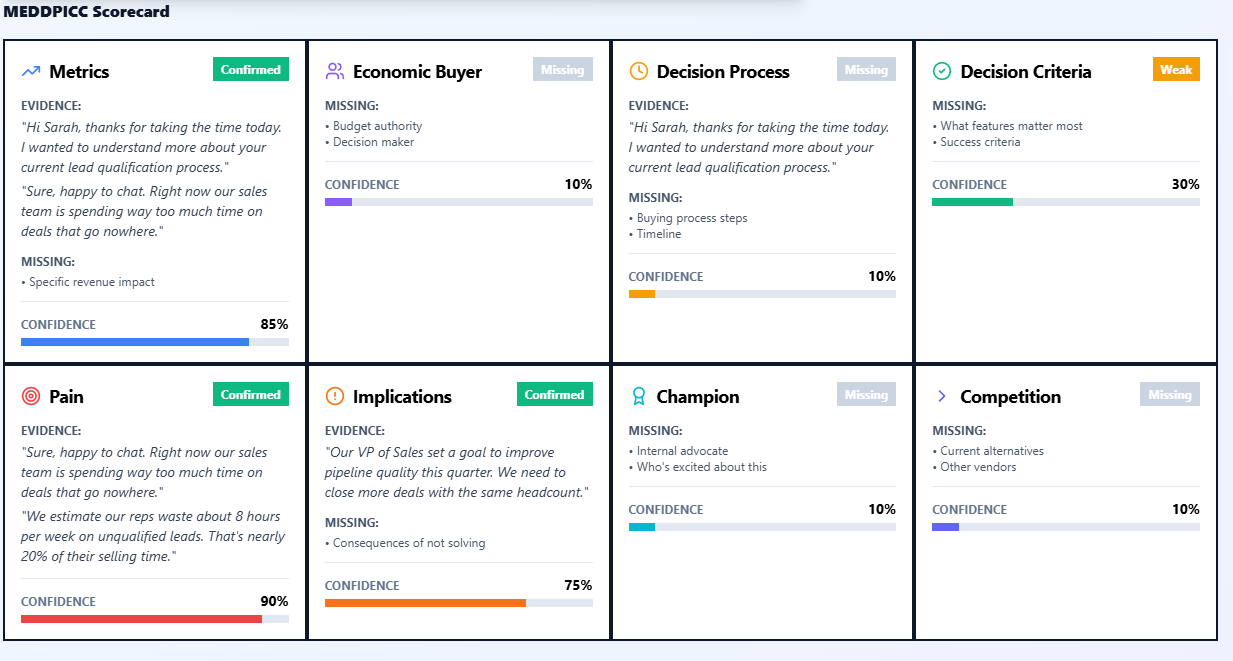Select the Pain target icon

coord(30,395)
